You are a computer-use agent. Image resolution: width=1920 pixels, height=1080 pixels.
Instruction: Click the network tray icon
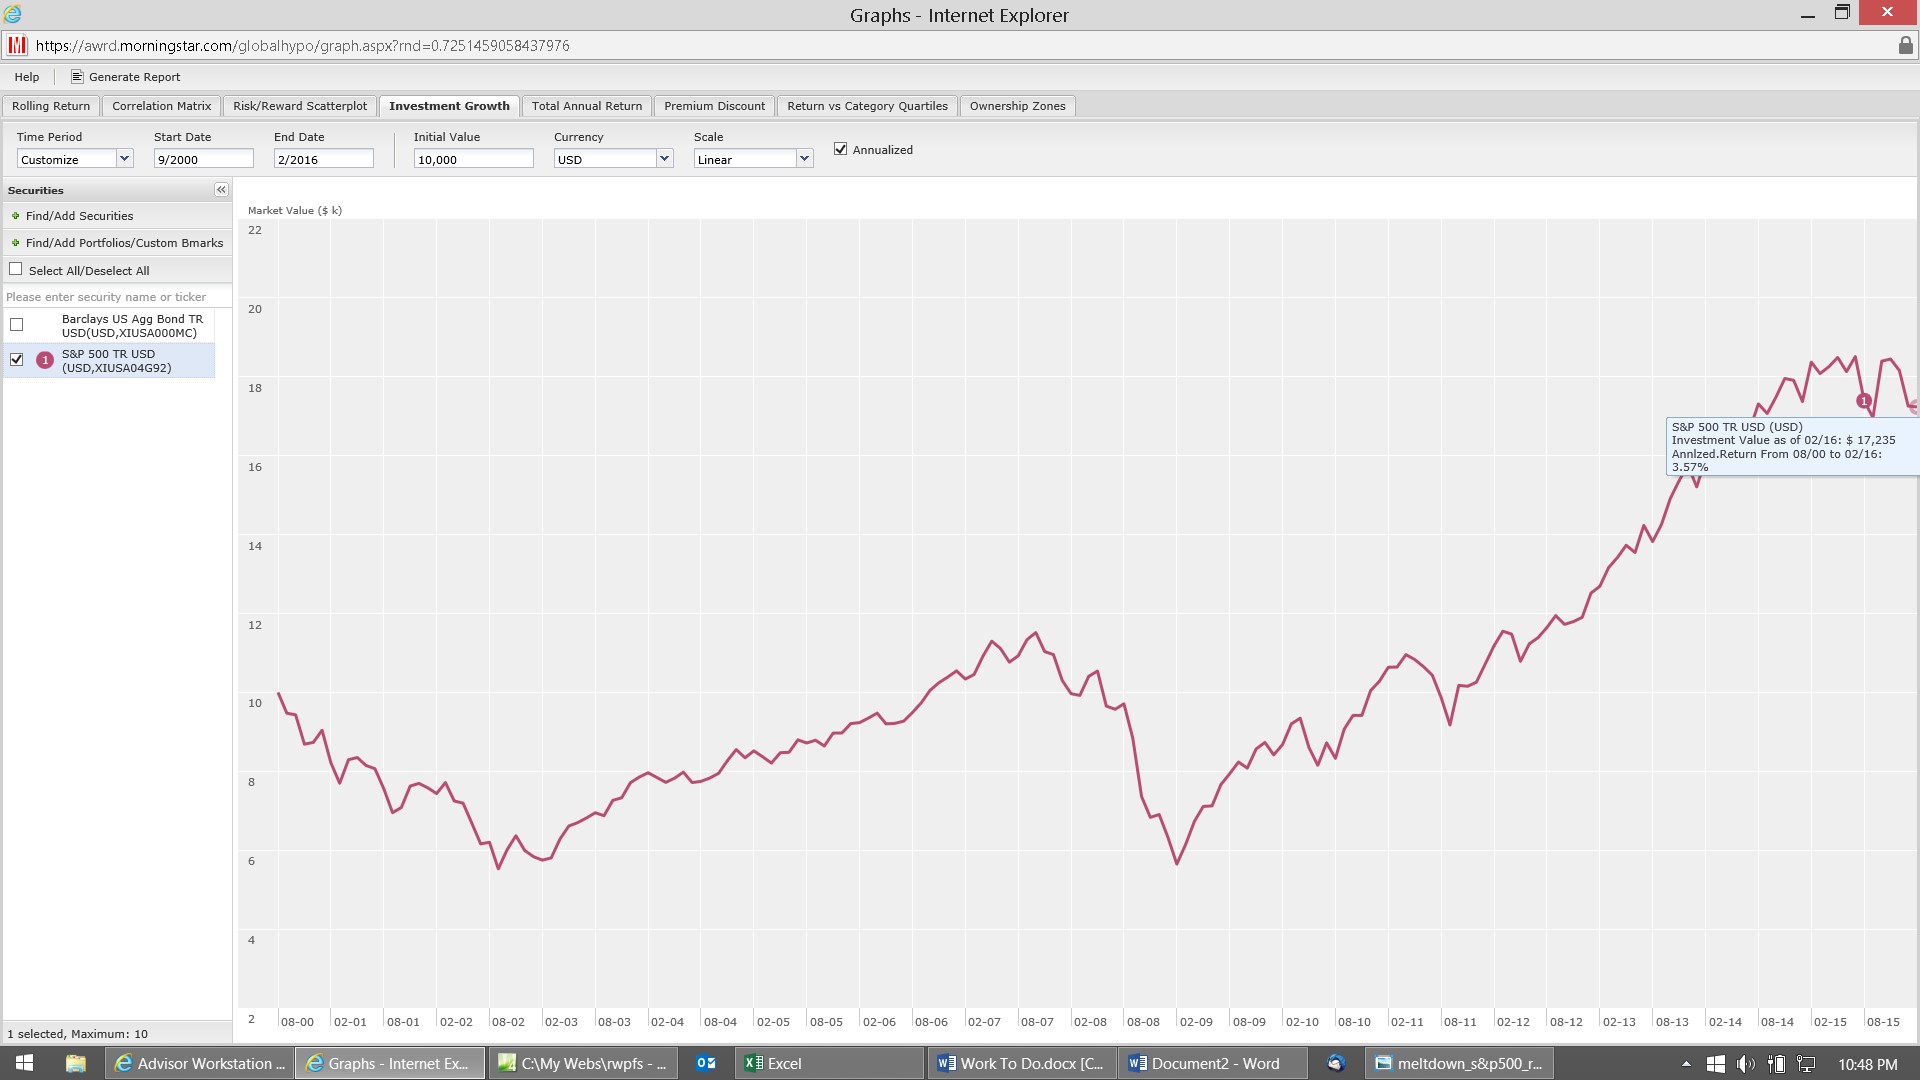click(1806, 1064)
